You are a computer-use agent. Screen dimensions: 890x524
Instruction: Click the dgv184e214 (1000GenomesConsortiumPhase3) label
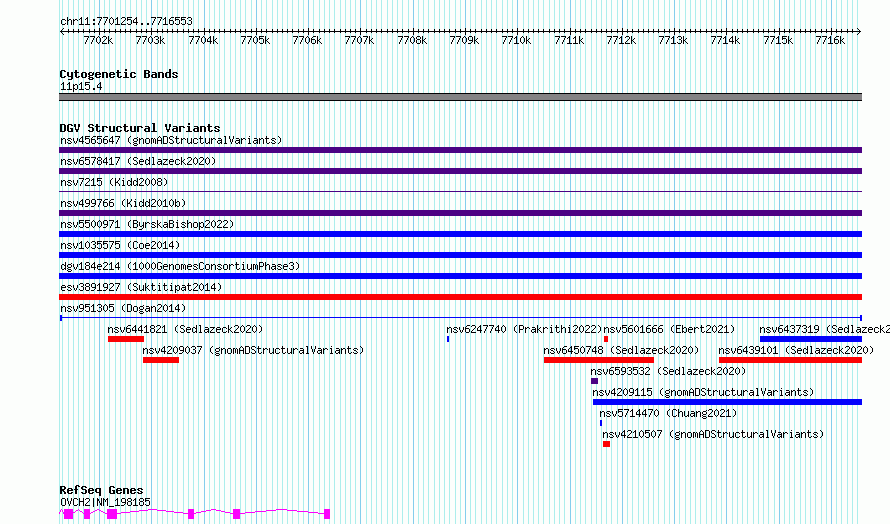180,266
